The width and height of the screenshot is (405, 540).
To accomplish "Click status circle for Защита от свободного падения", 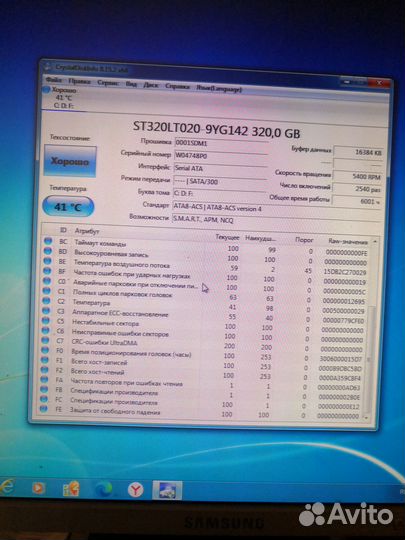I will 43,409.
